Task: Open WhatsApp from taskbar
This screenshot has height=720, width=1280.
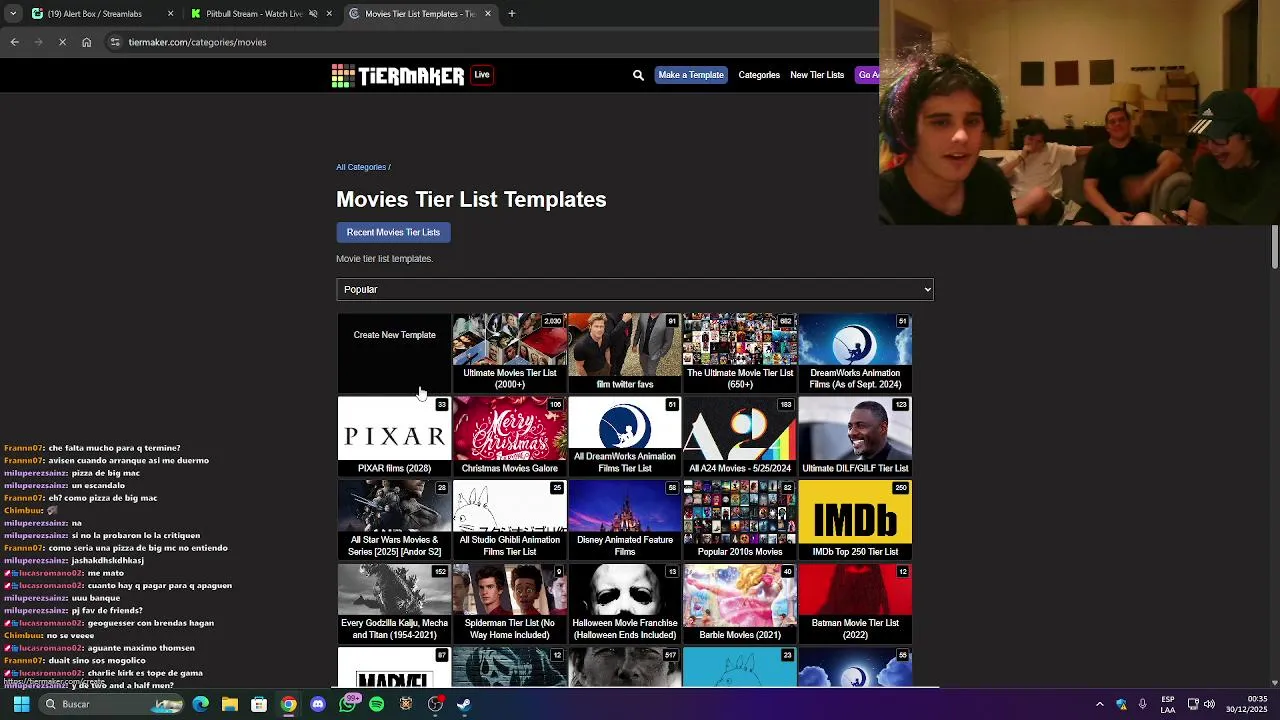Action: [x=347, y=704]
